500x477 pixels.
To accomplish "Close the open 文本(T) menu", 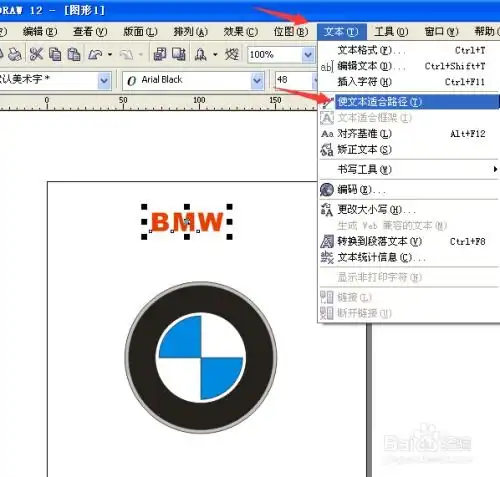I will 342,32.
